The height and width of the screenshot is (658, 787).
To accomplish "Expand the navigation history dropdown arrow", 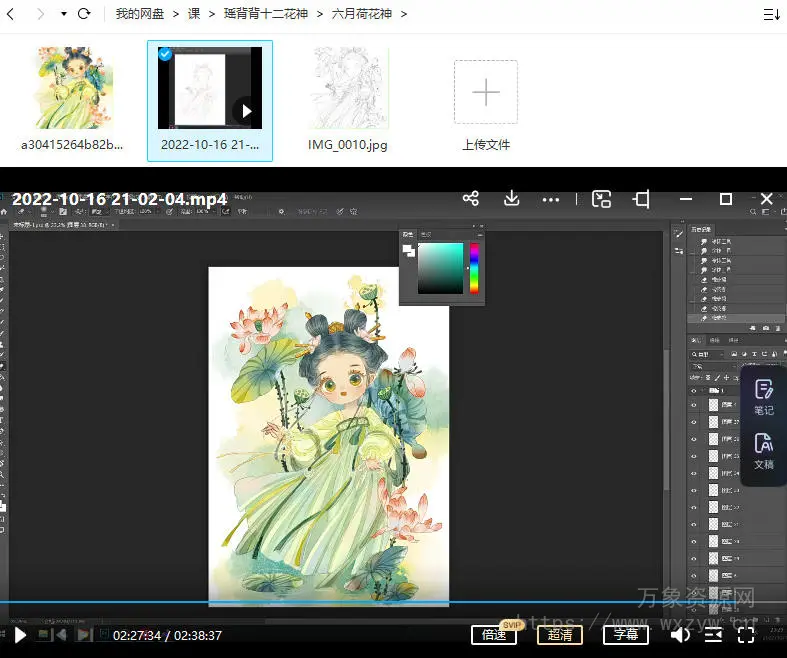I will (64, 14).
